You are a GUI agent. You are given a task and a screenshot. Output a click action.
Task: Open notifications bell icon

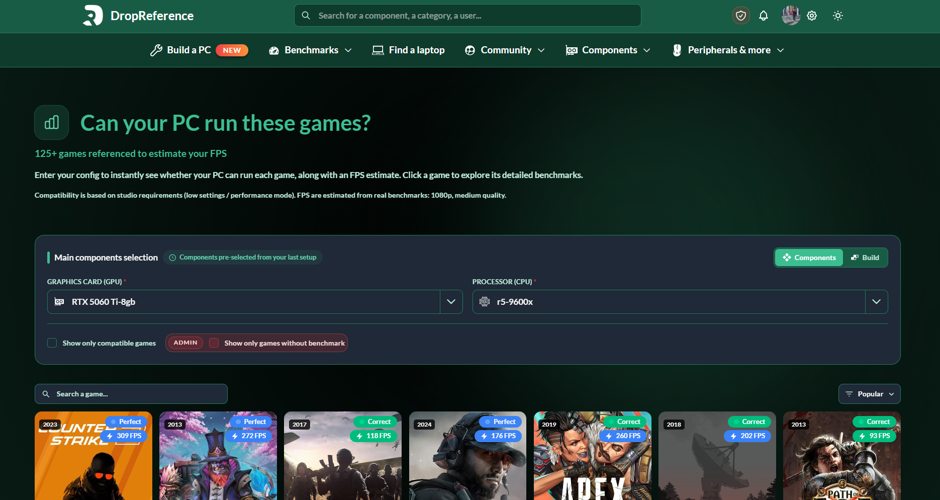[x=763, y=16]
